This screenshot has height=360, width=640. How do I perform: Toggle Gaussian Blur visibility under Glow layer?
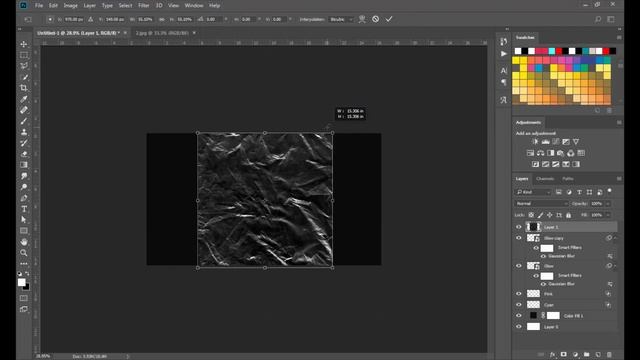click(543, 284)
